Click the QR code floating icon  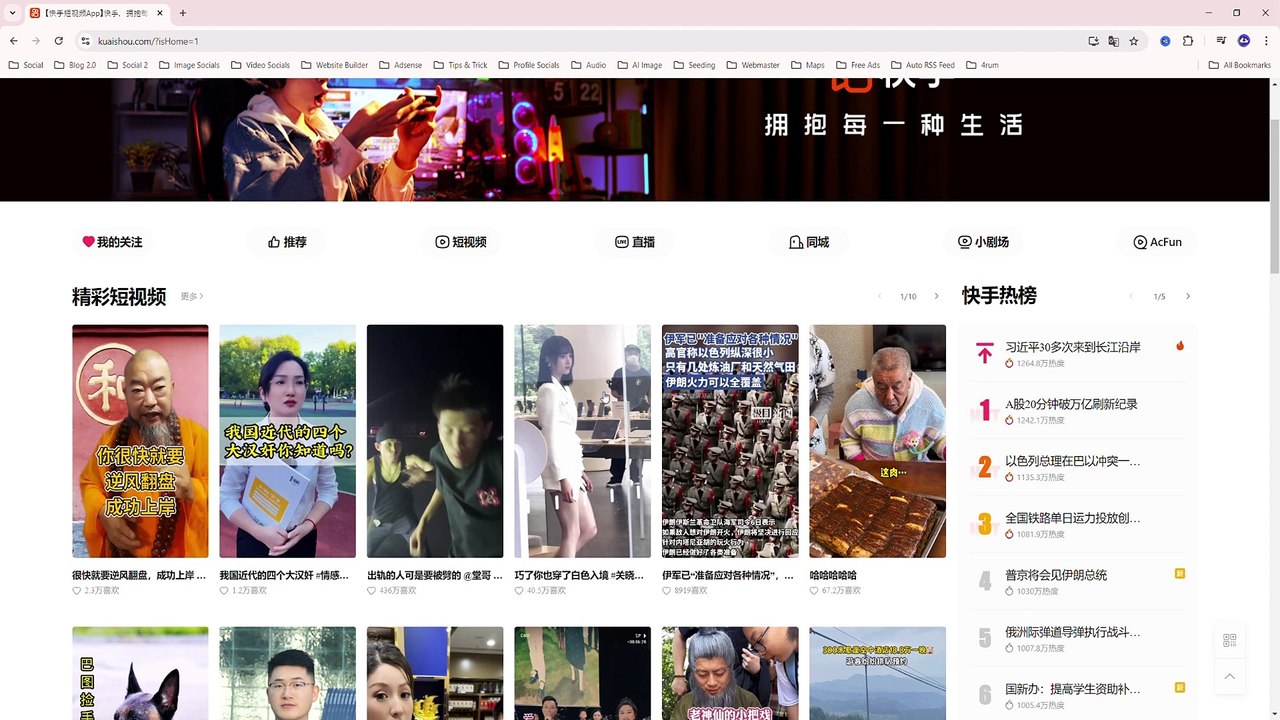tap(1230, 640)
